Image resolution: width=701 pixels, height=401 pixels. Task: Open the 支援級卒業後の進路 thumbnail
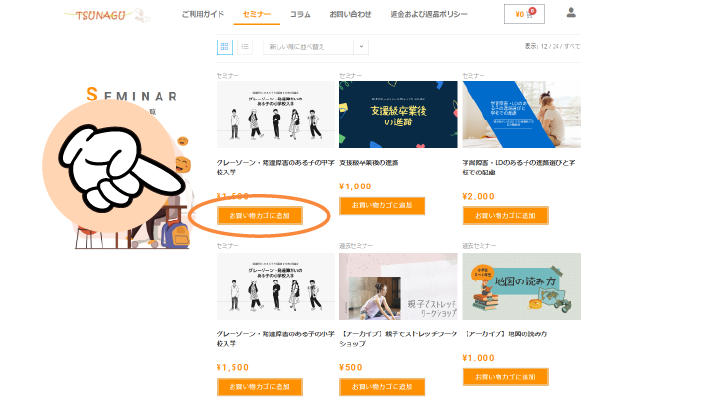pos(398,114)
